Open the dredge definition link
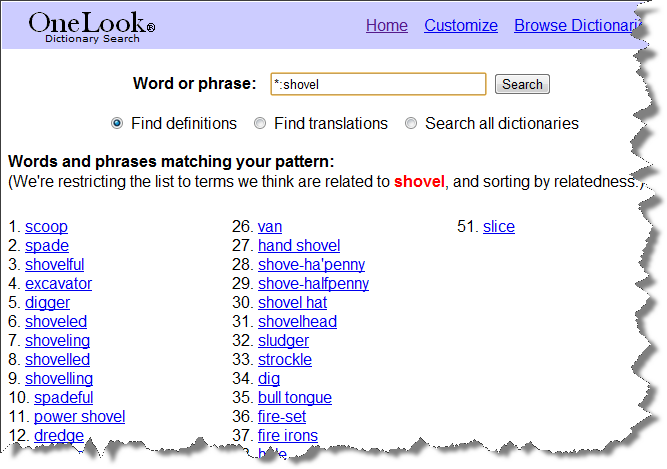Screen dimensions: 667x469 (x=59, y=435)
